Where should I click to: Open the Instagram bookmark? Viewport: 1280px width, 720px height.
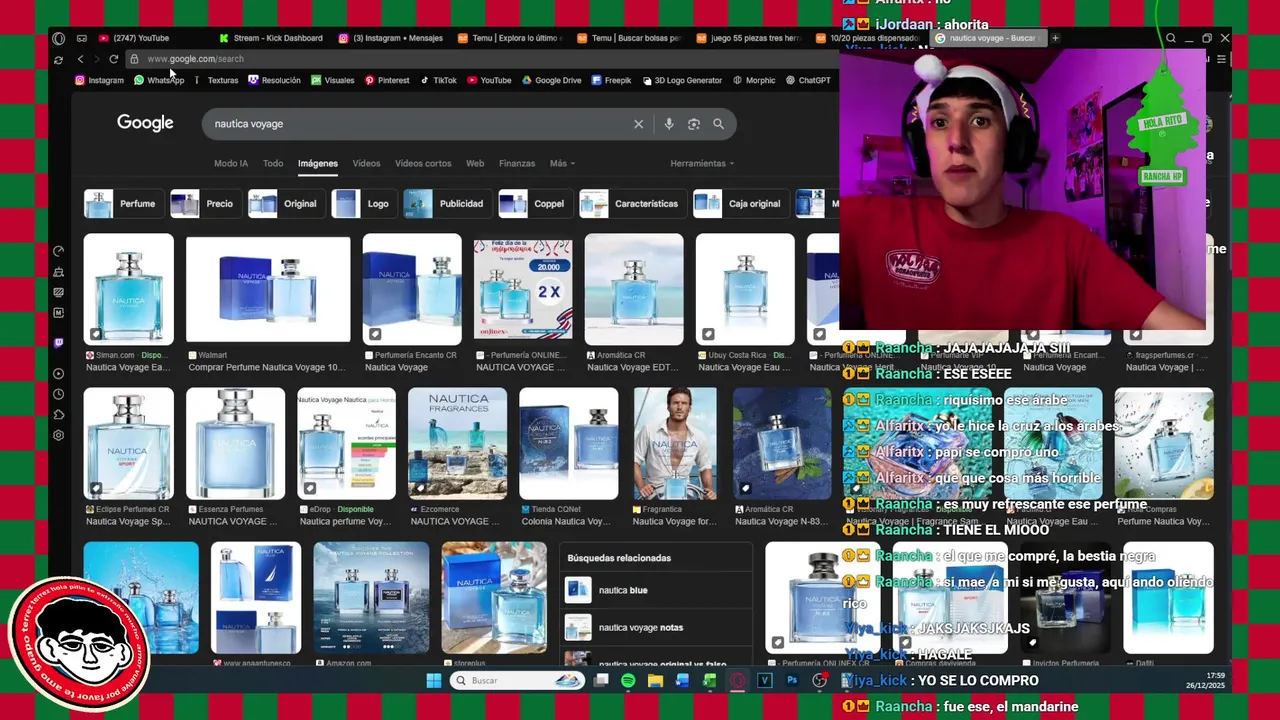[x=99, y=80]
